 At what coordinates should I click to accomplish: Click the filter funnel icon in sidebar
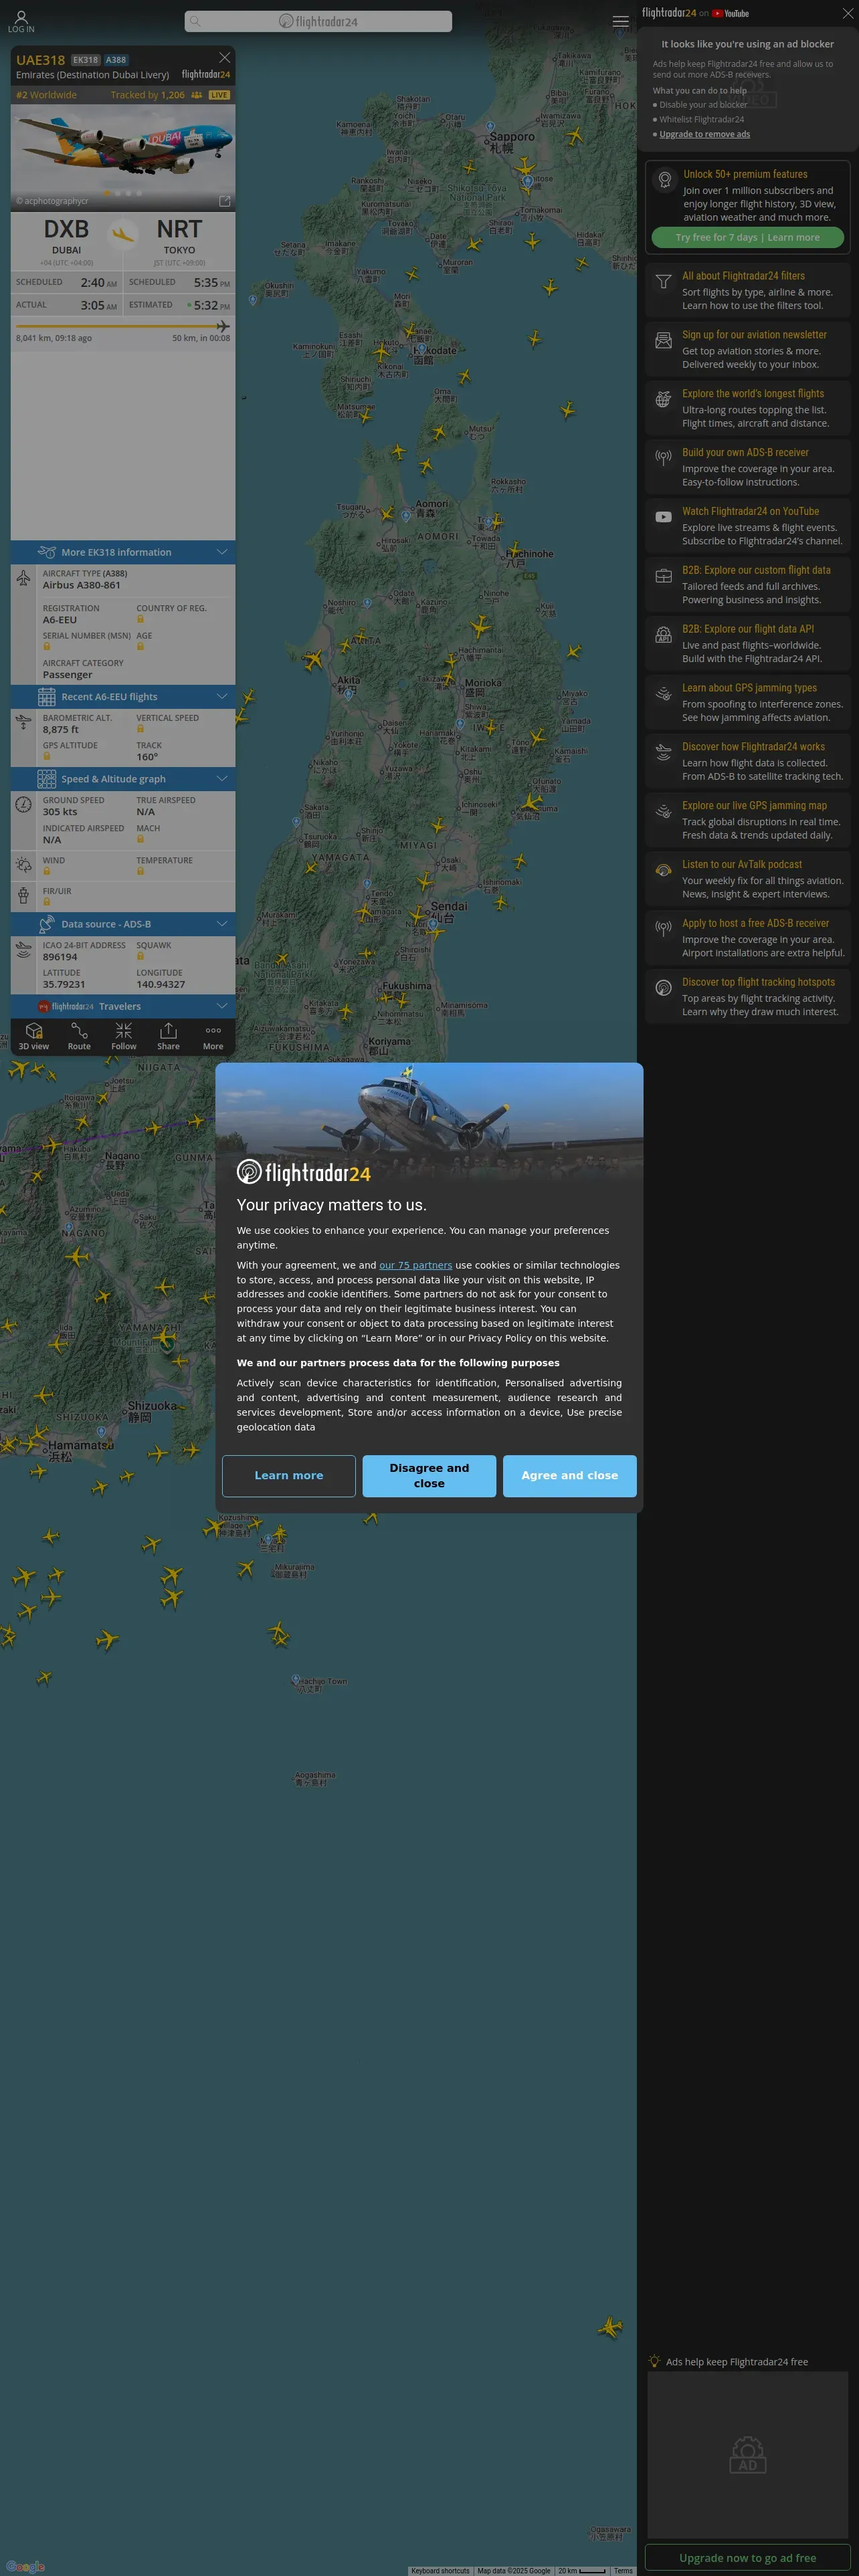(663, 282)
